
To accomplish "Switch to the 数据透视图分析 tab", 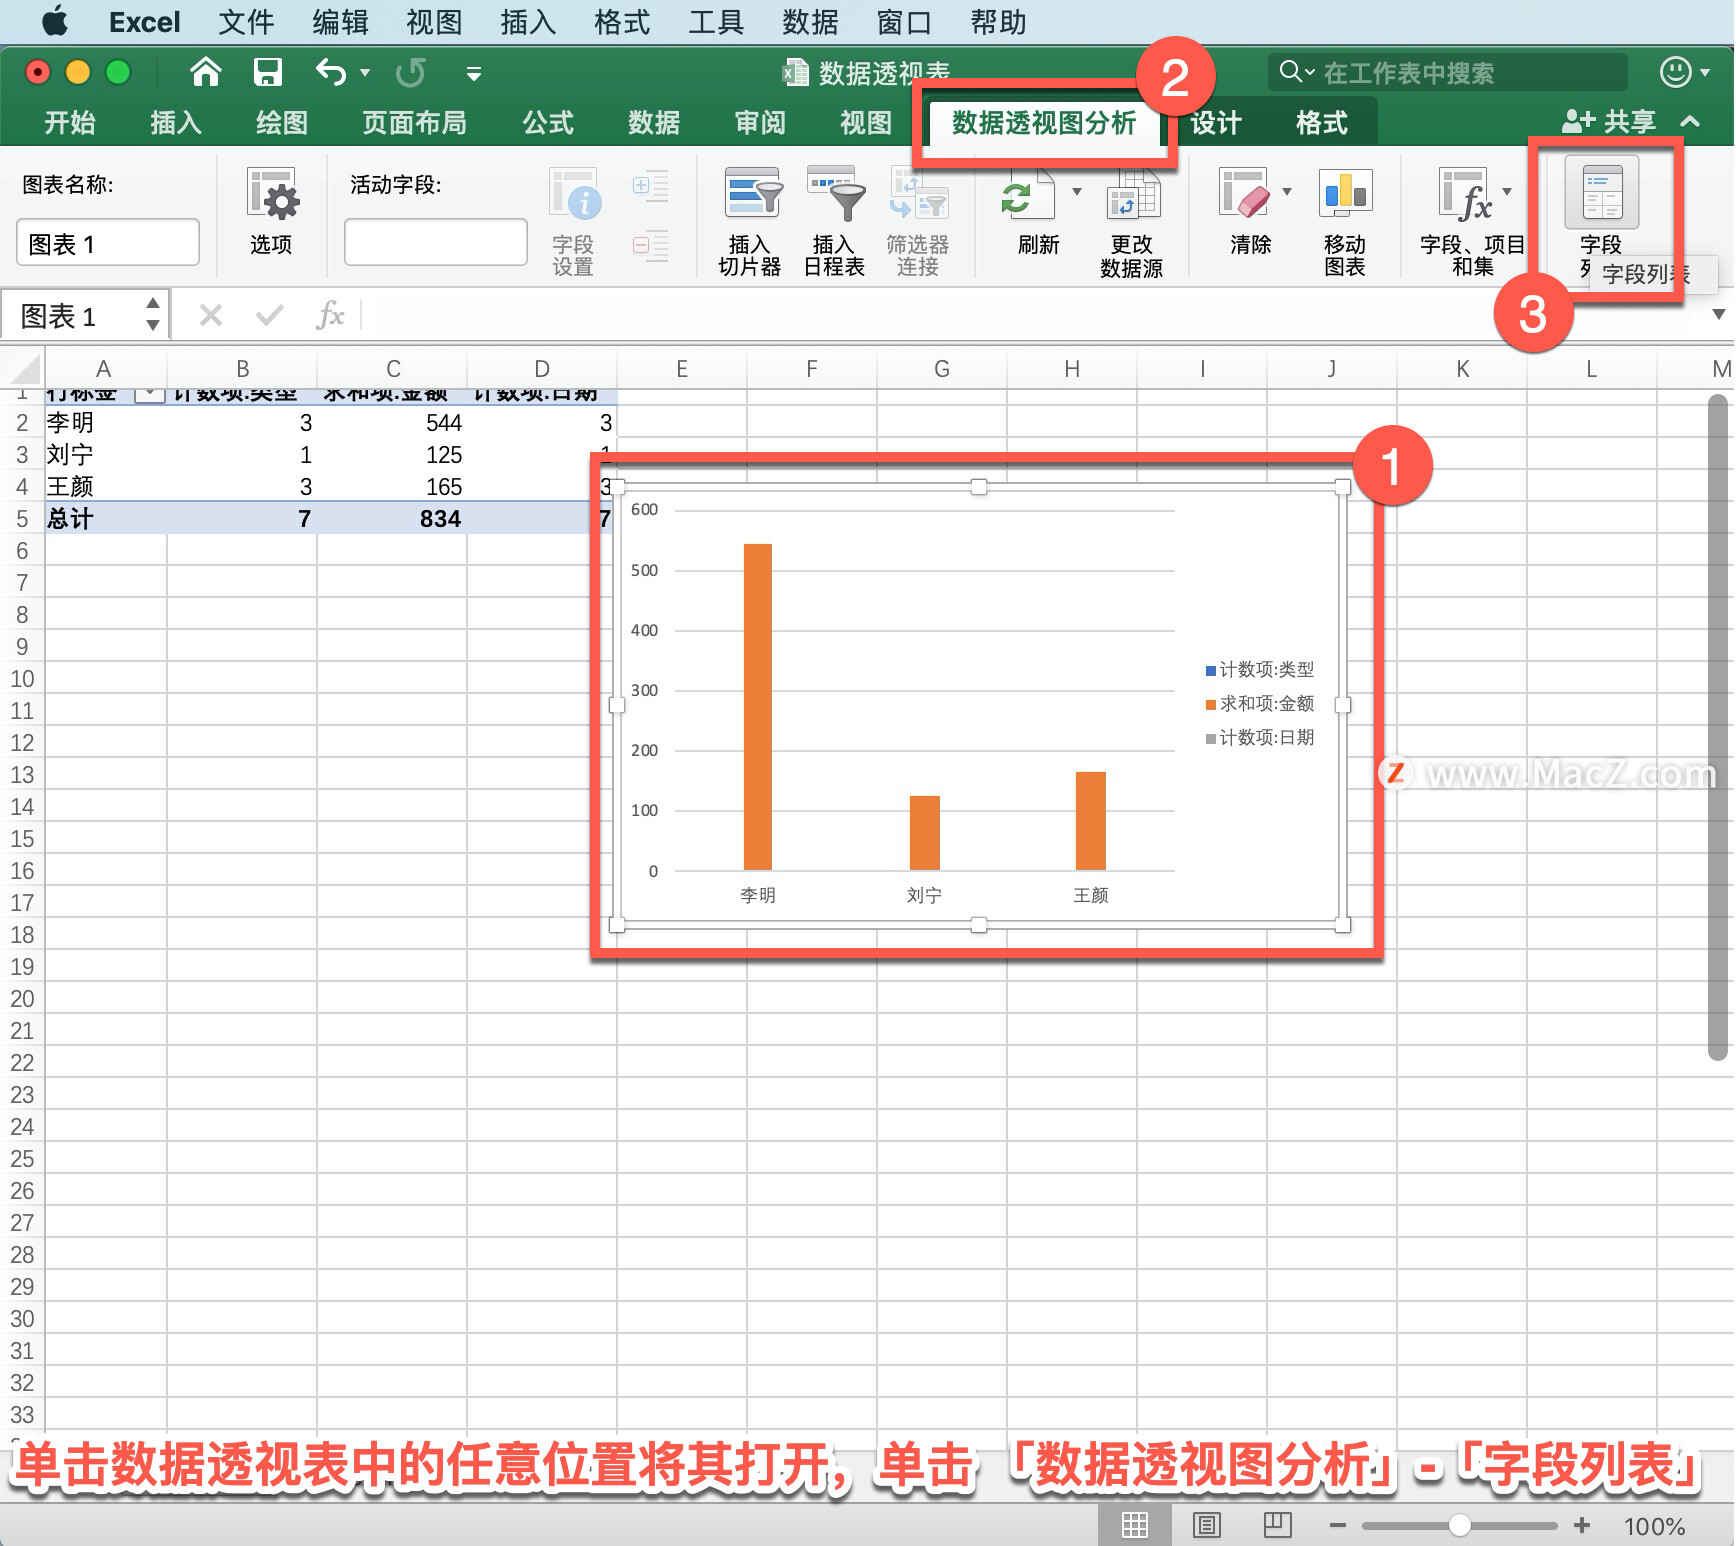I will (x=1044, y=123).
